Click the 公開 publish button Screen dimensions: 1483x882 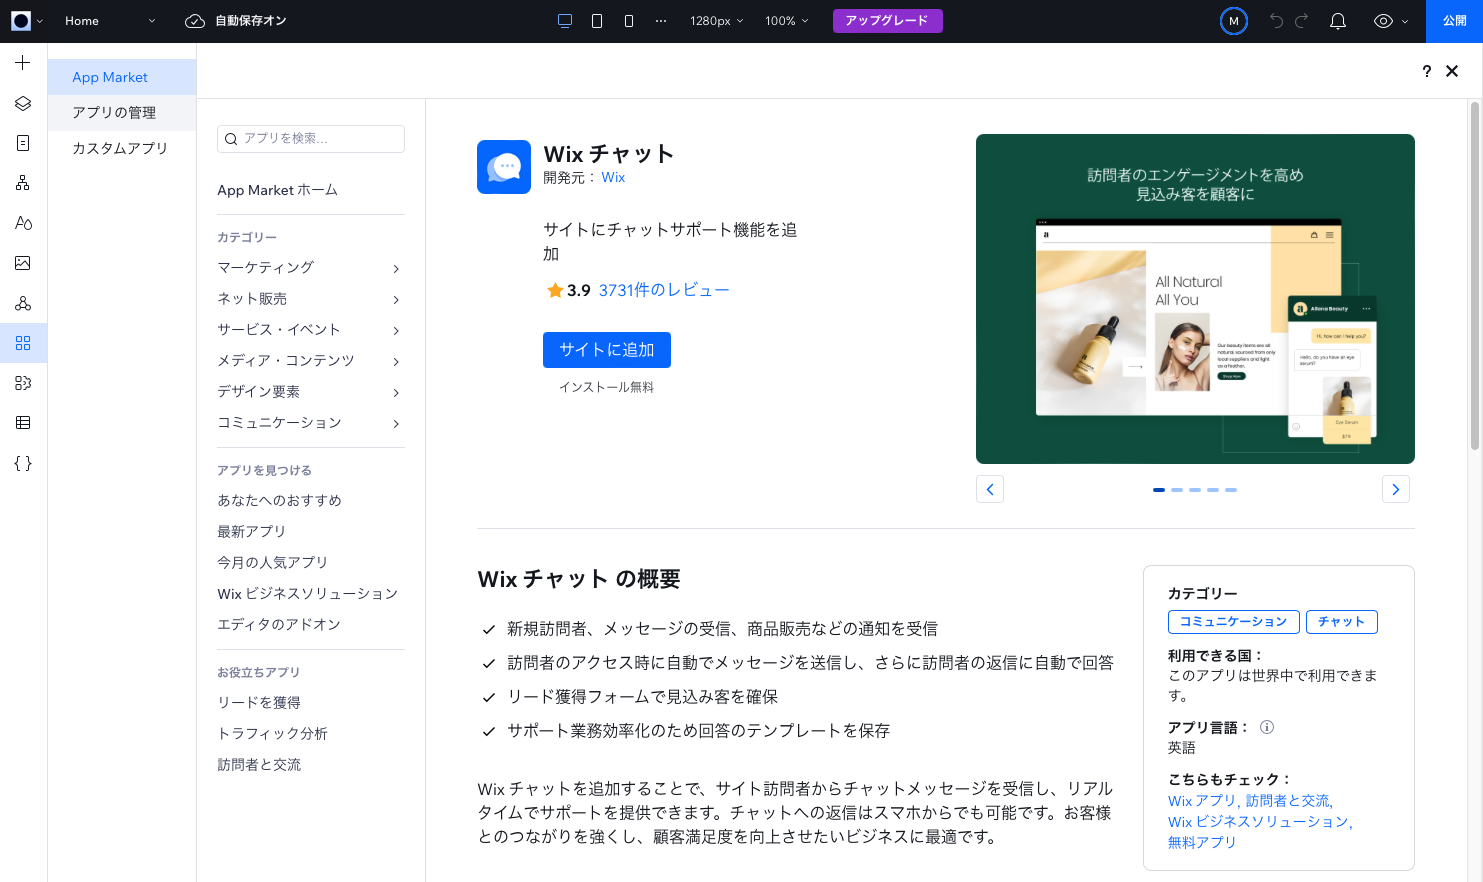1455,21
